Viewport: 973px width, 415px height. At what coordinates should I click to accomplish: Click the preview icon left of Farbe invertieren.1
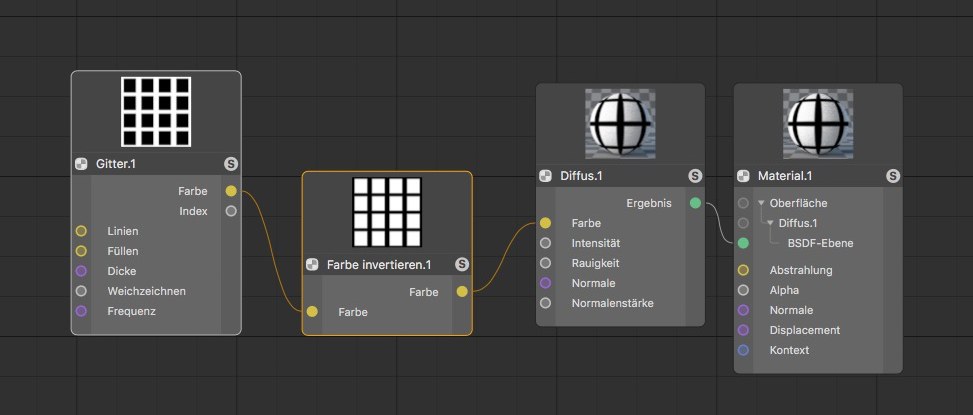click(312, 265)
